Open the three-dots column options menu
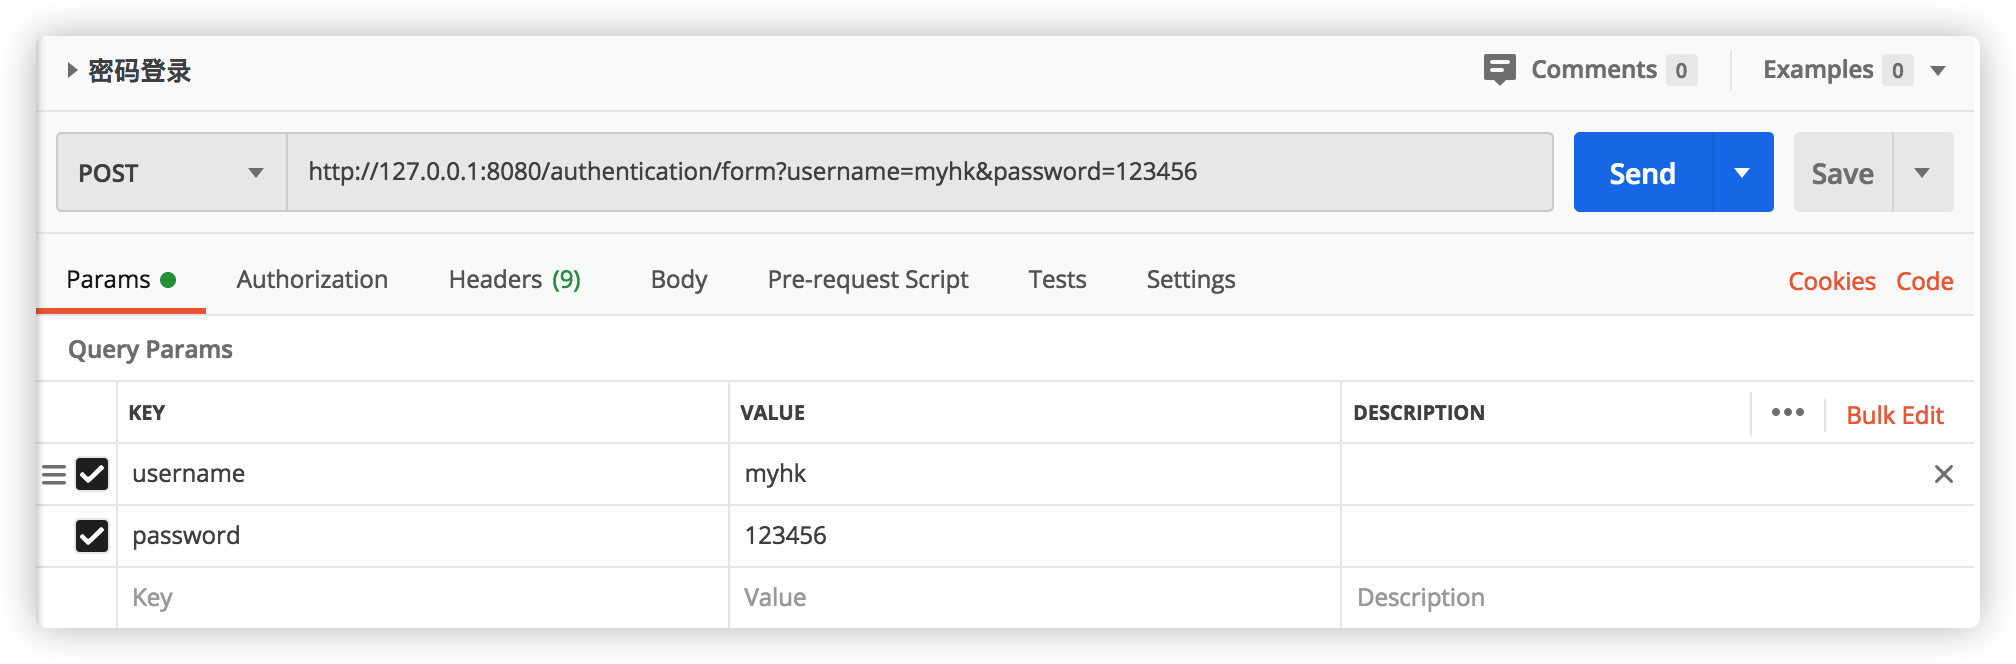This screenshot has height=664, width=2016. point(1787,412)
